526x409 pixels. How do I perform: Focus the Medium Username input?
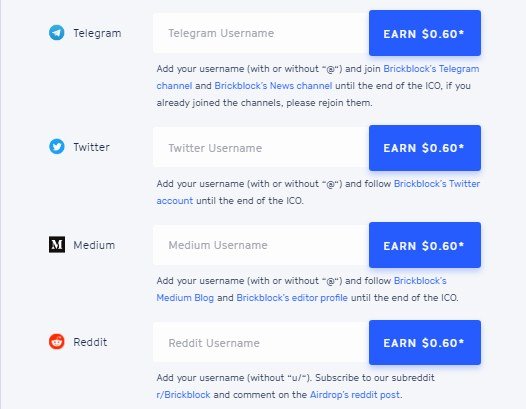point(261,245)
